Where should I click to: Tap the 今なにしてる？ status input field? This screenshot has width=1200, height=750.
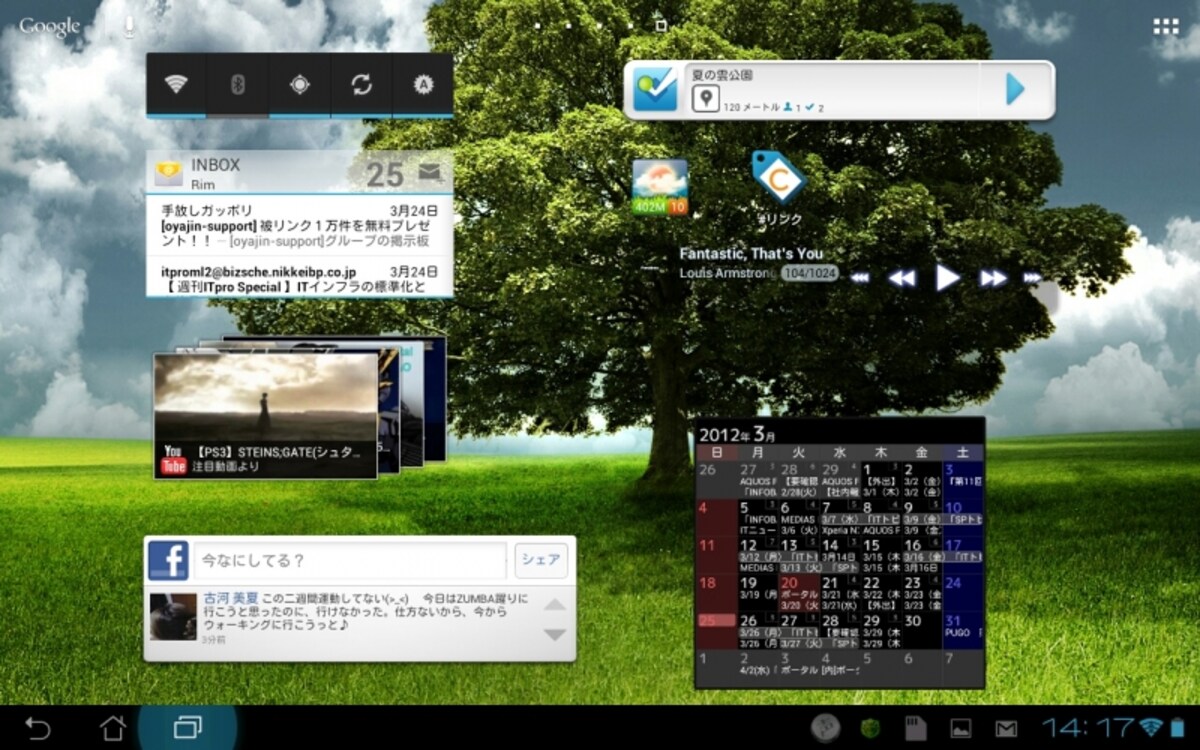(x=350, y=561)
